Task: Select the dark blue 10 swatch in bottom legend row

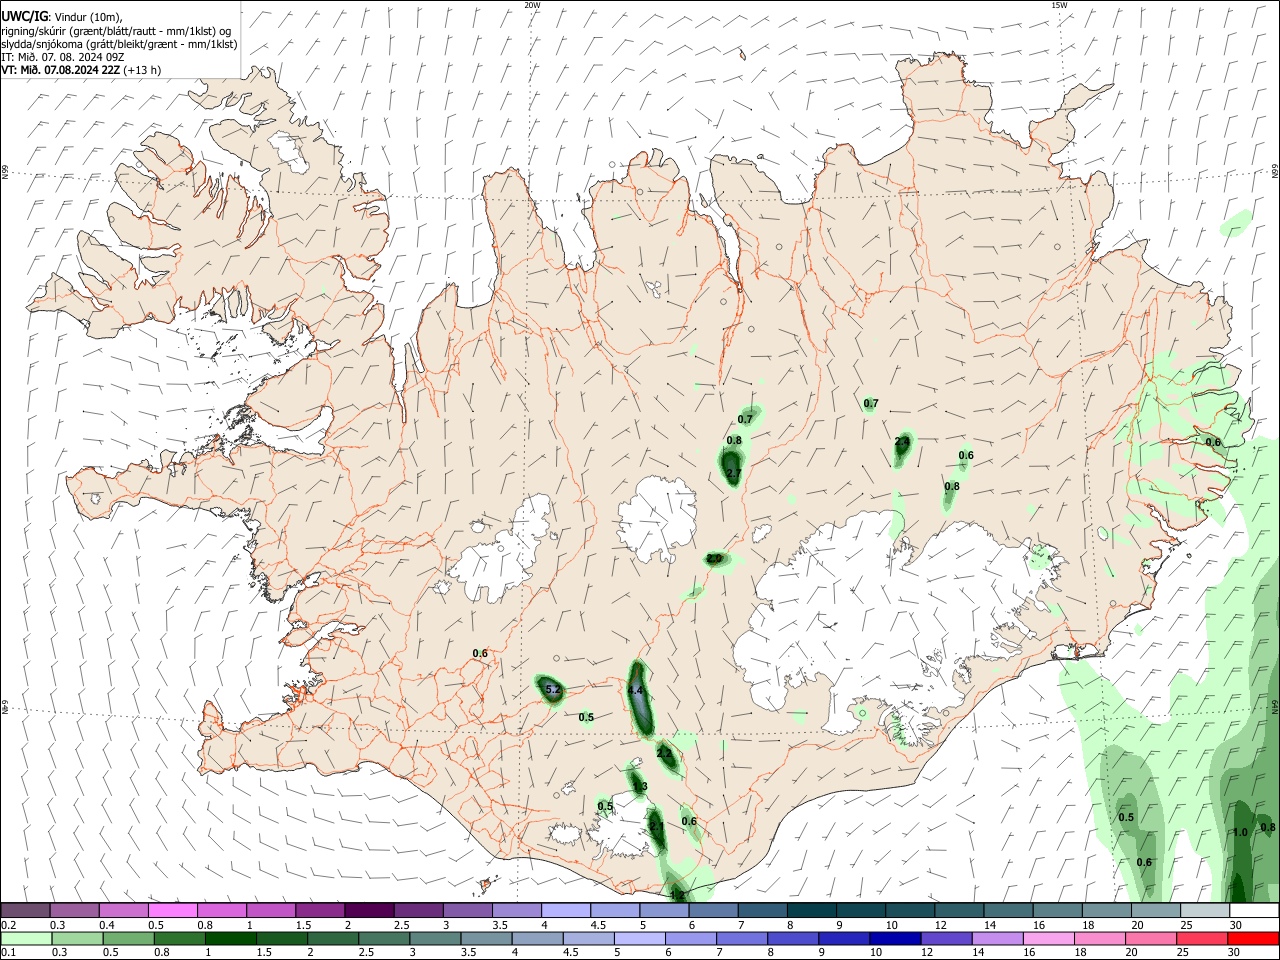Action: [894, 939]
